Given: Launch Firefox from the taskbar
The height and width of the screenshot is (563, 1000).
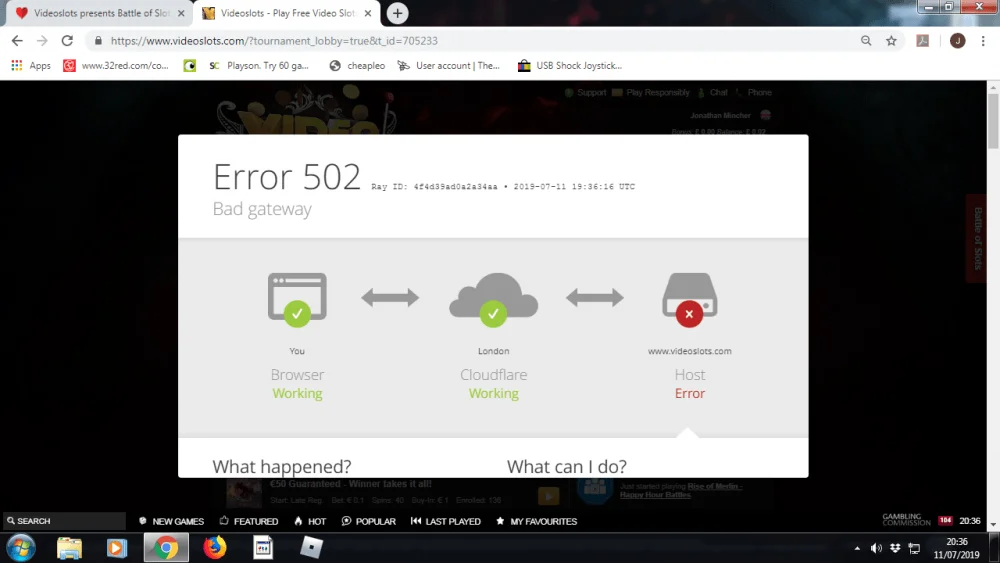Looking at the screenshot, I should pos(215,548).
